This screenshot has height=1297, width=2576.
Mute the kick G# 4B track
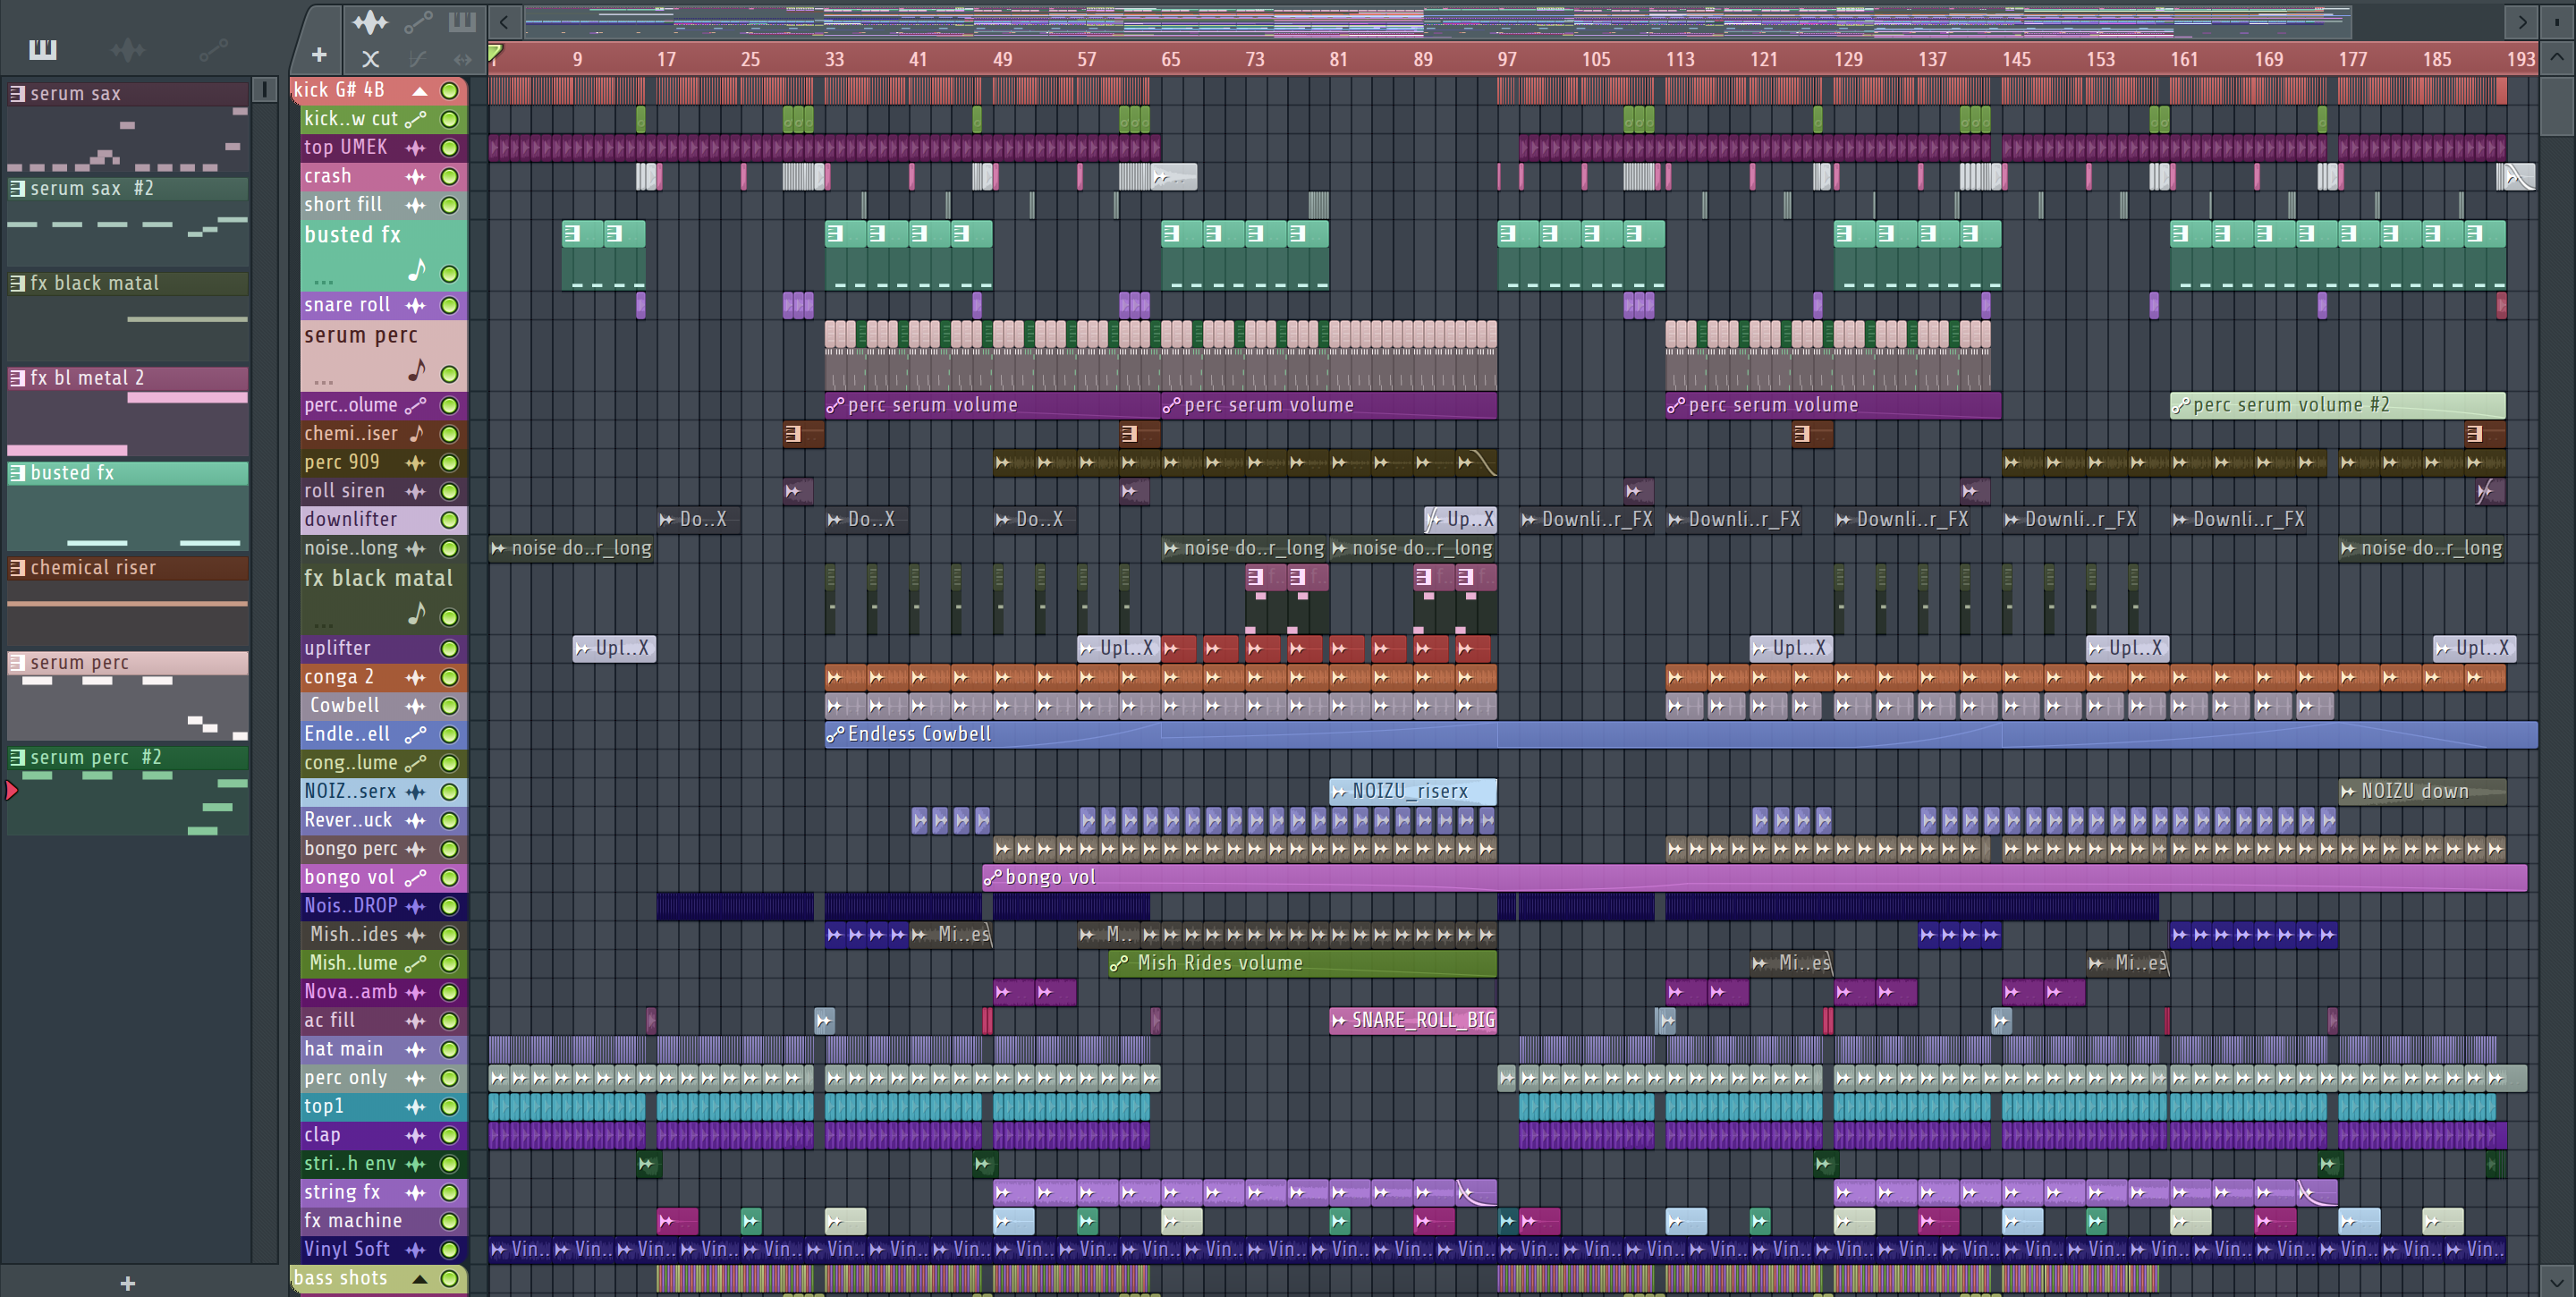pyautogui.click(x=450, y=90)
